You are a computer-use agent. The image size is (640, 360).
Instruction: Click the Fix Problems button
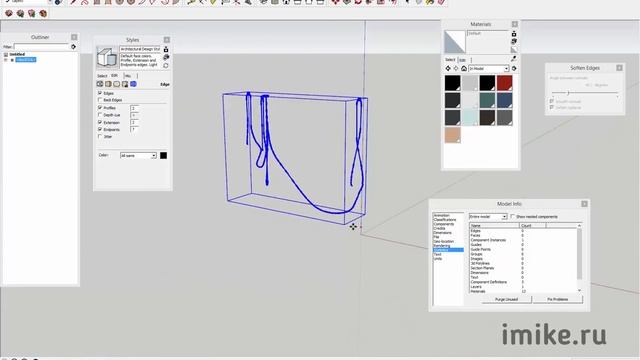(558, 300)
